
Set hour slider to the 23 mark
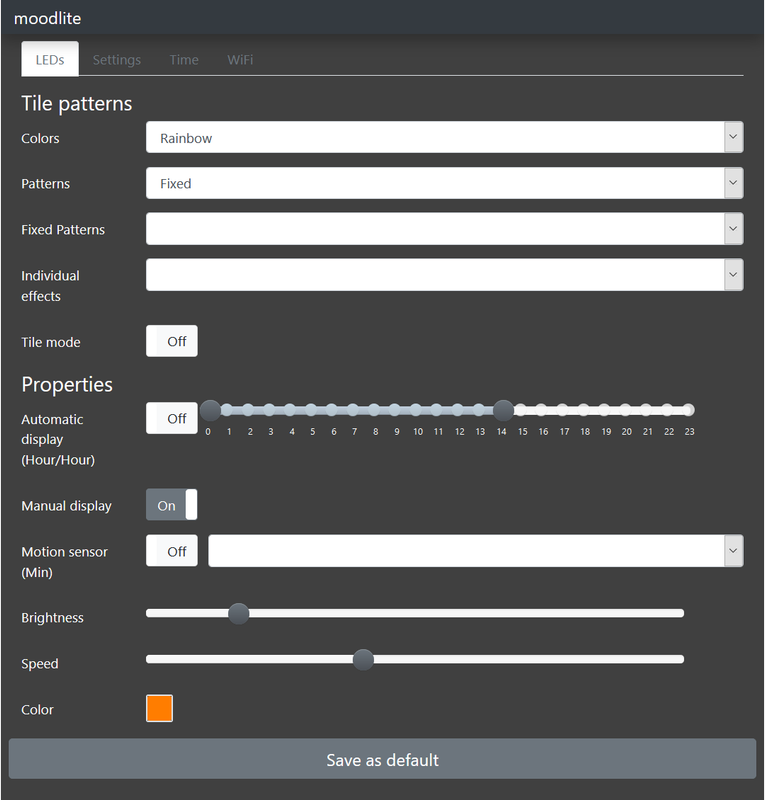pos(688,410)
